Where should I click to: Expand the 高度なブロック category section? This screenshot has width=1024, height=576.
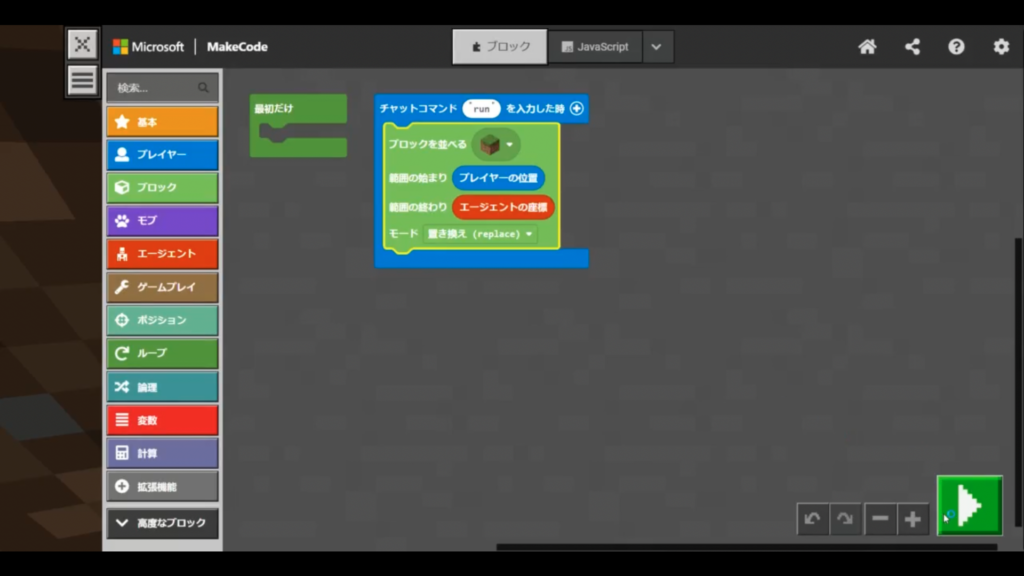[162, 523]
